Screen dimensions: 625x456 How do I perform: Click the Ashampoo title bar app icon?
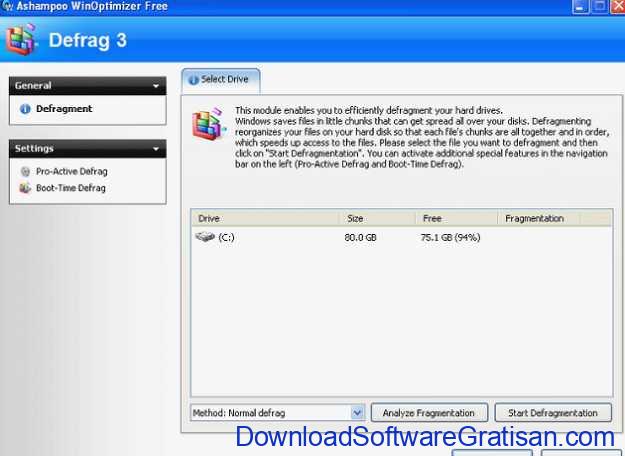pyautogui.click(x=7, y=6)
